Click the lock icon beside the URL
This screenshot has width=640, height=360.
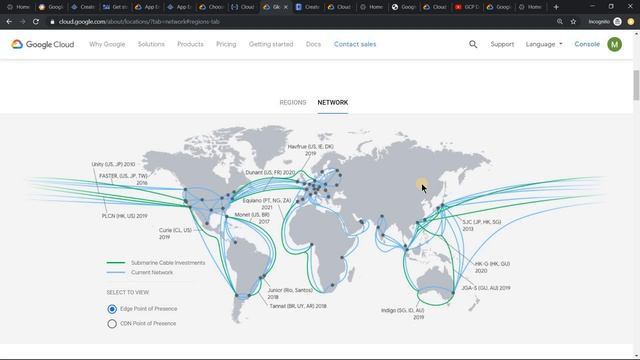(x=52, y=22)
